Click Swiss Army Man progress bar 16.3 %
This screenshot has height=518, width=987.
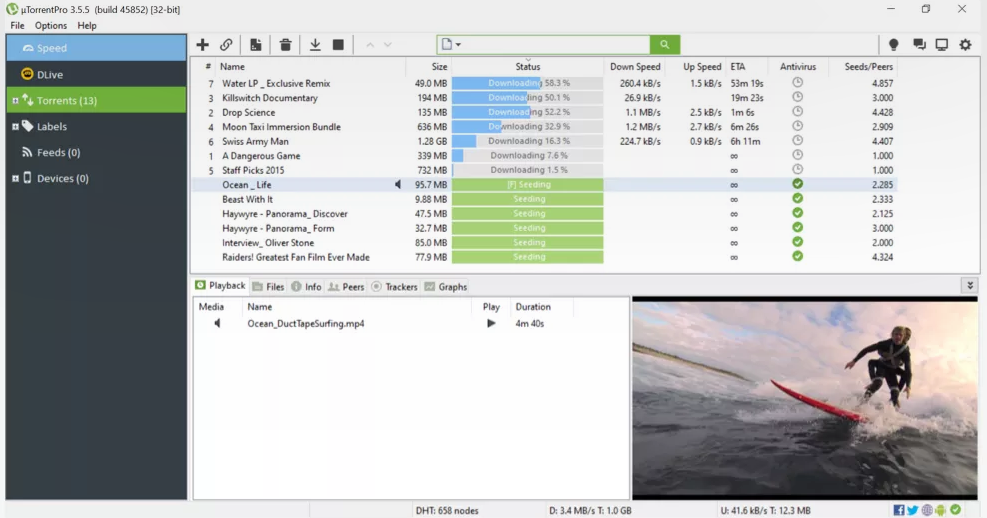coord(527,141)
